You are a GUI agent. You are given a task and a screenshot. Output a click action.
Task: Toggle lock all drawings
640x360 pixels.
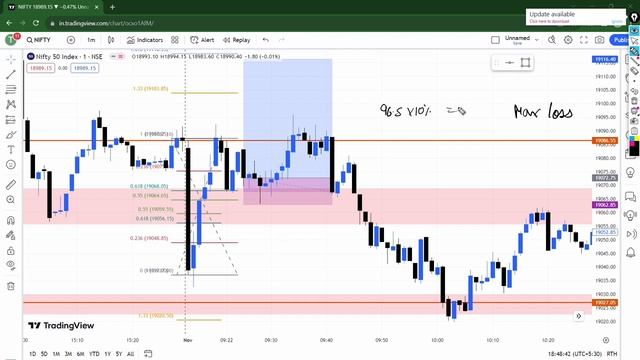[x=11, y=251]
